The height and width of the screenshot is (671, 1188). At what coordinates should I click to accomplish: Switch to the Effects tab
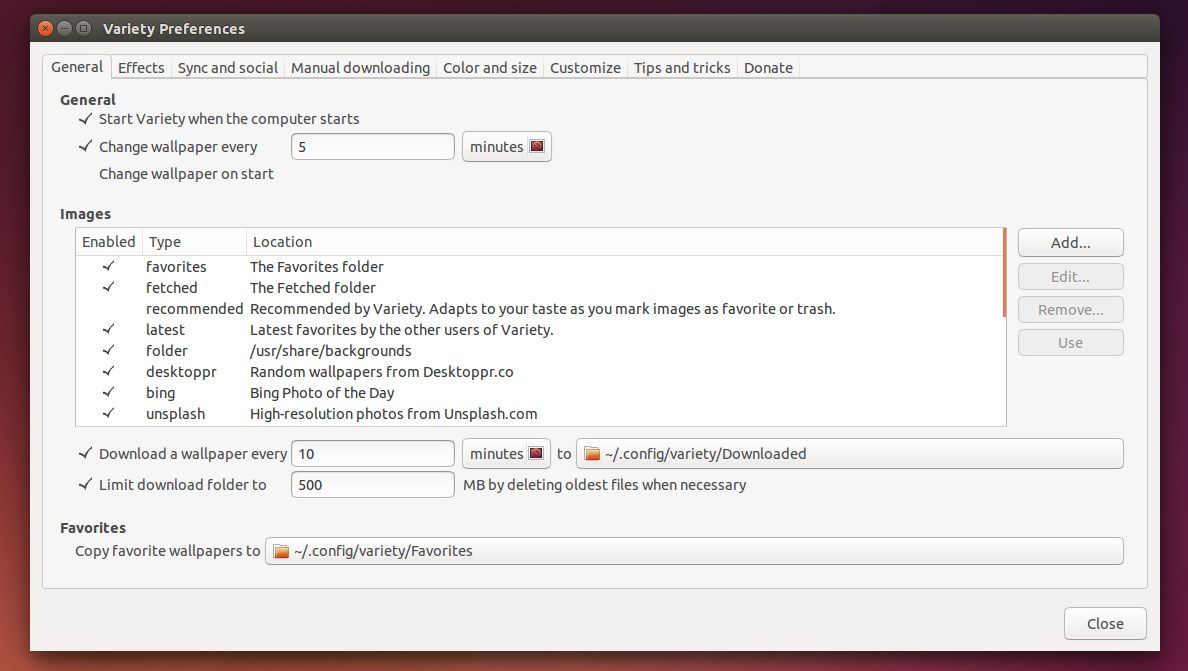point(141,68)
